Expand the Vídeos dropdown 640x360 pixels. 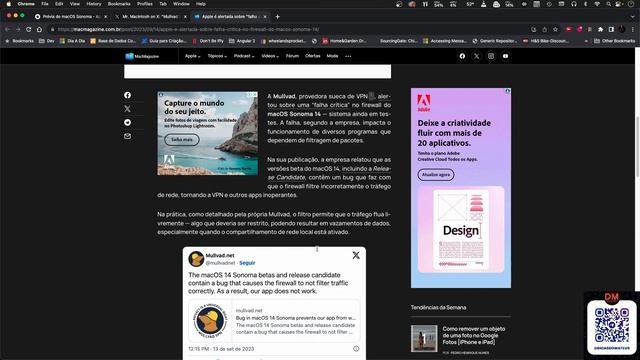pyautogui.click(x=270, y=56)
